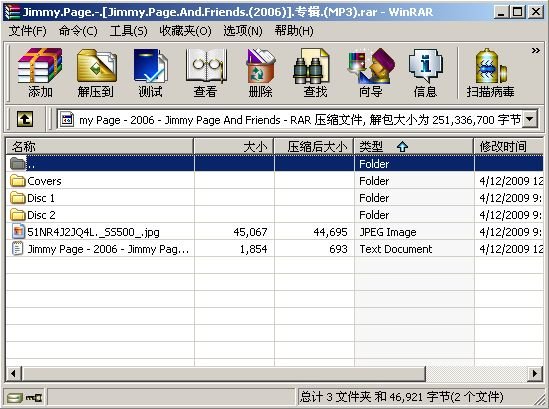Open the 文件(F) menu
This screenshot has width=549, height=409.
pyautogui.click(x=27, y=31)
